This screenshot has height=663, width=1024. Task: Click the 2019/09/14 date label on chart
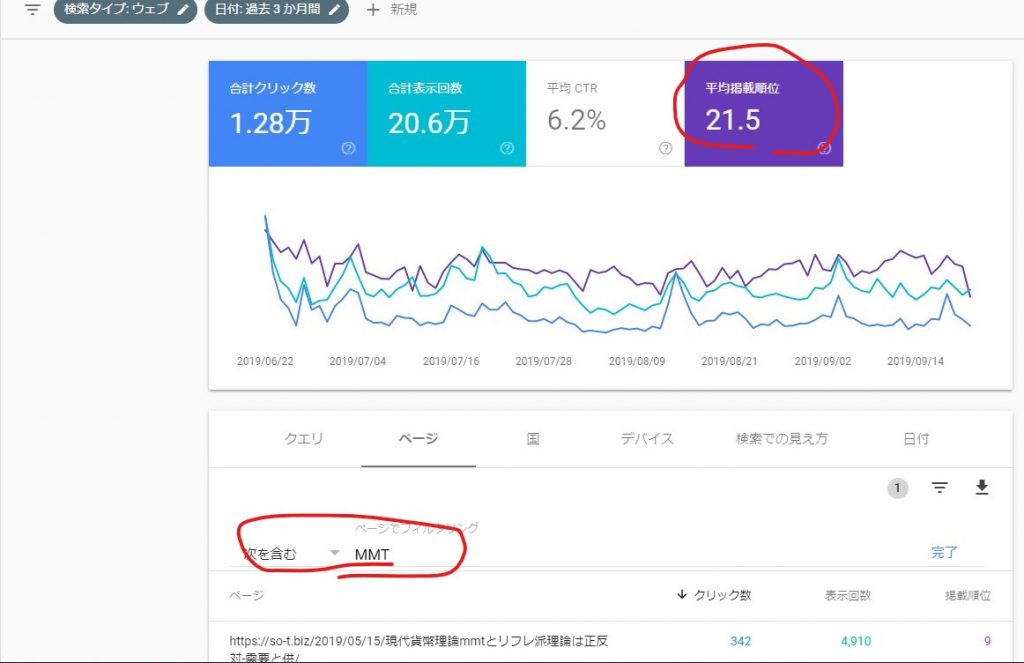(915, 361)
